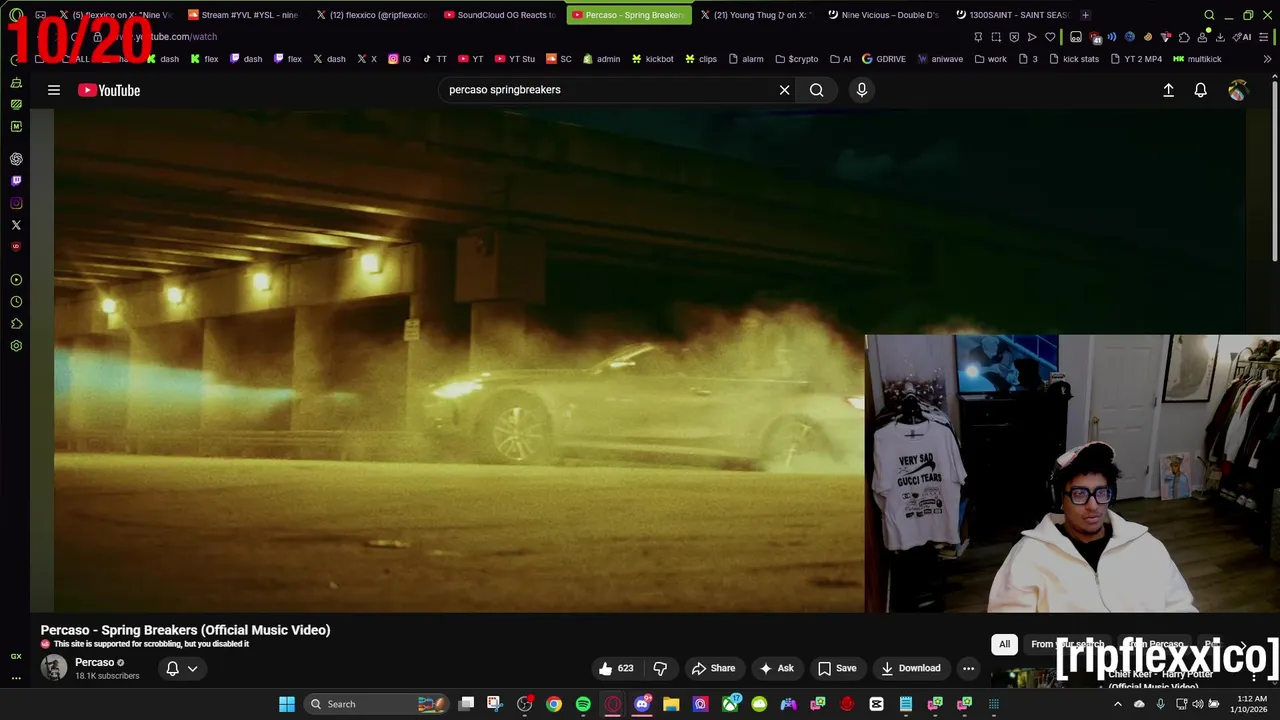Show overflow bookmarks double chevron
Screen dimensions: 1280x720
click(1267, 59)
